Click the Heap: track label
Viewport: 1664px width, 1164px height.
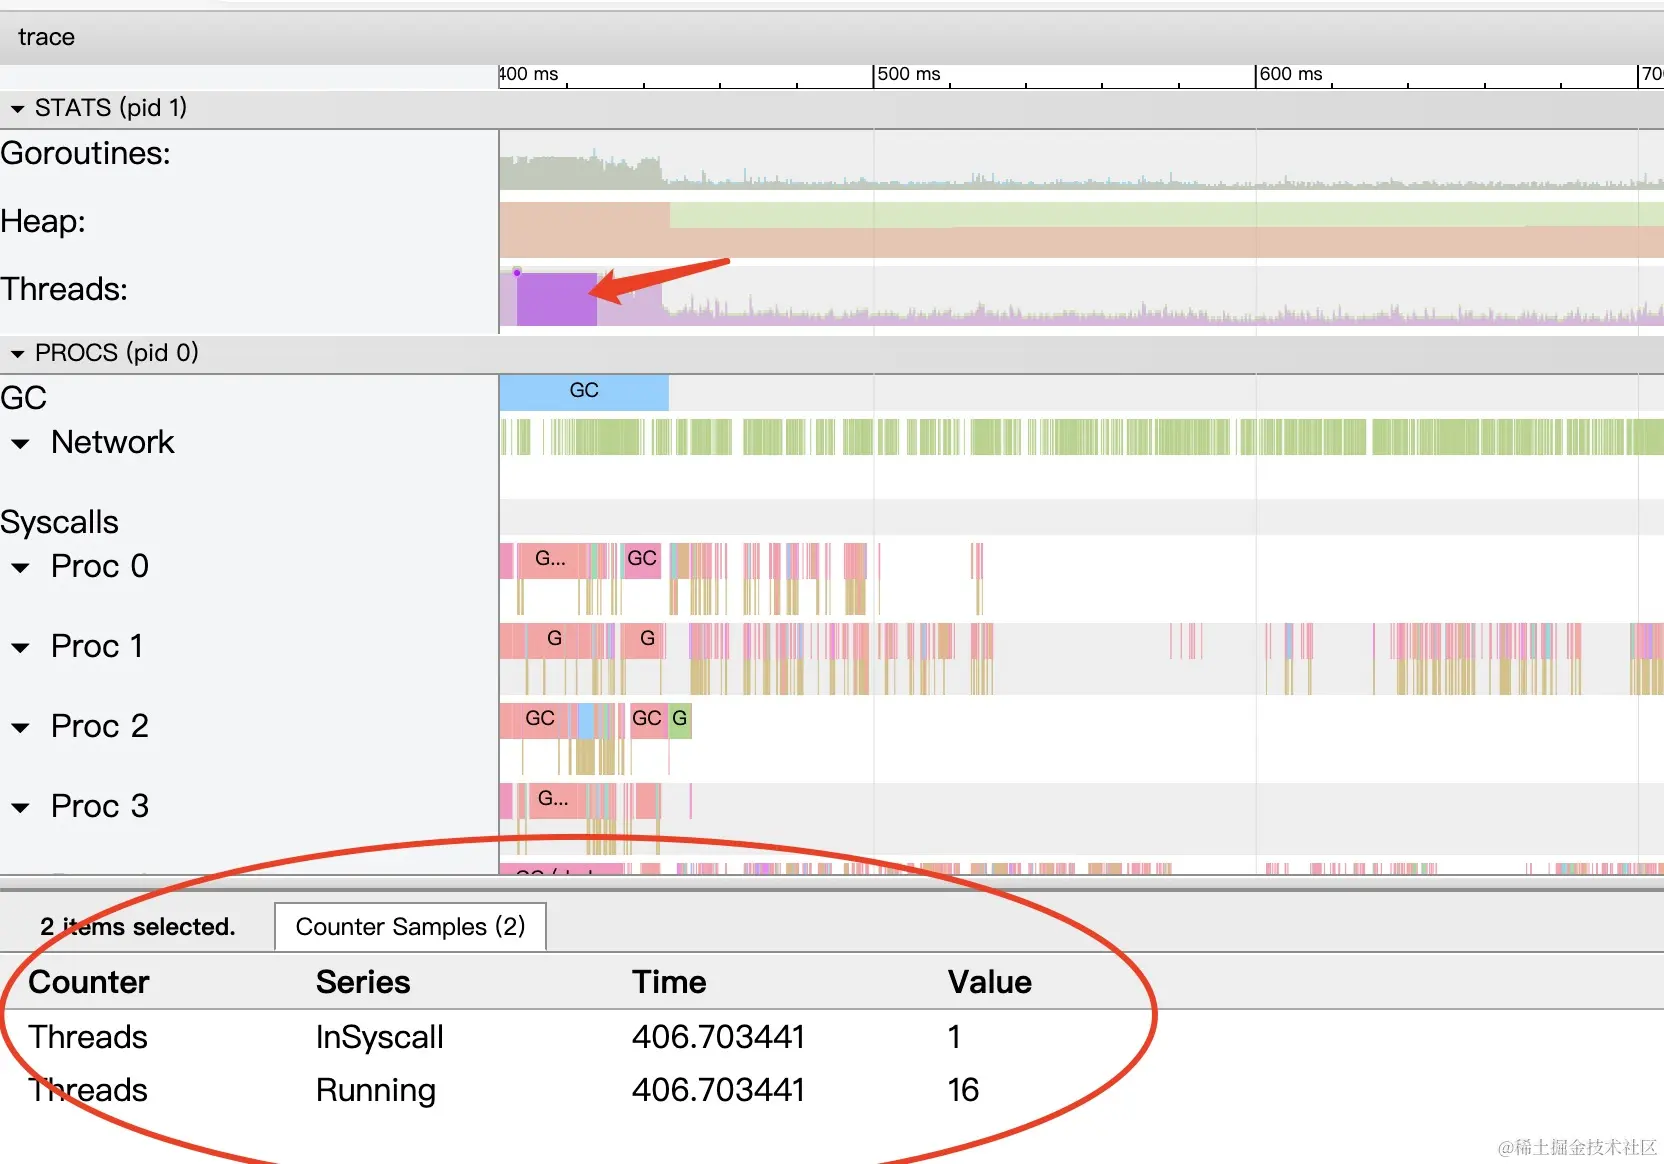coord(43,222)
